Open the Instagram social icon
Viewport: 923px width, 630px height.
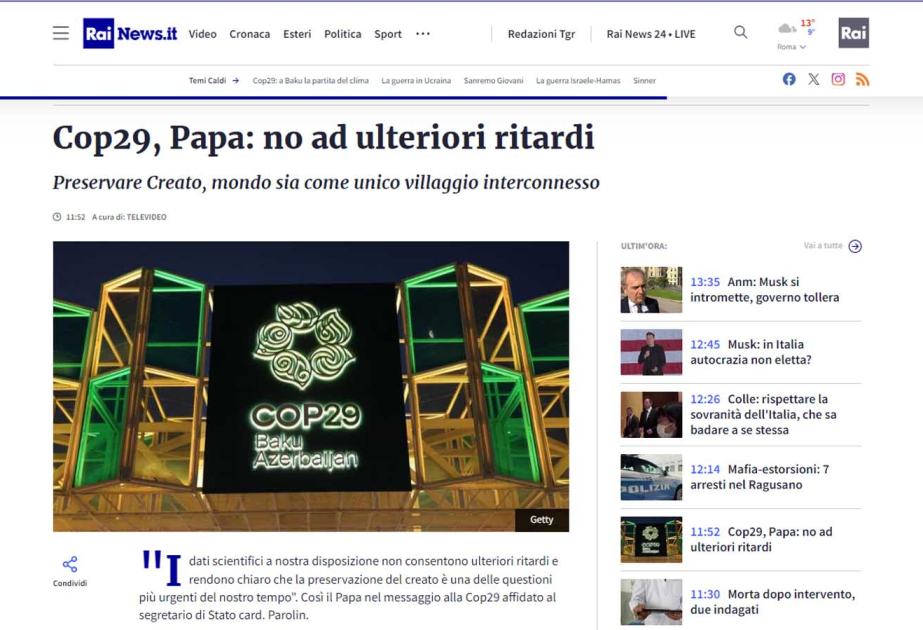pos(838,79)
